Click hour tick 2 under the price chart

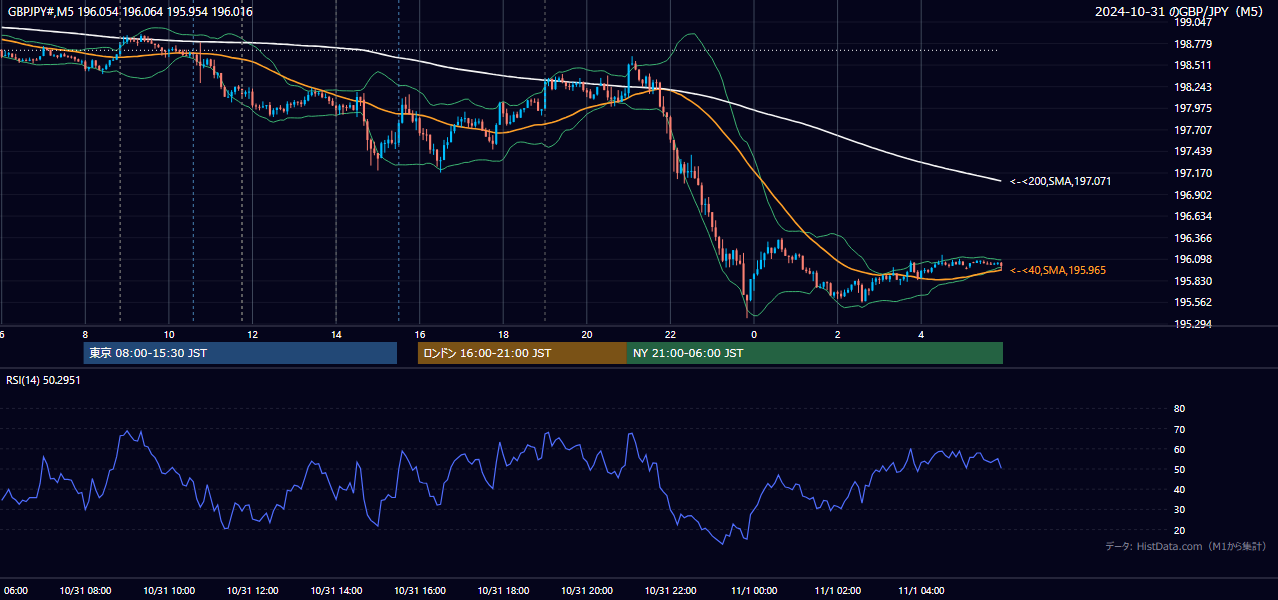point(837,334)
